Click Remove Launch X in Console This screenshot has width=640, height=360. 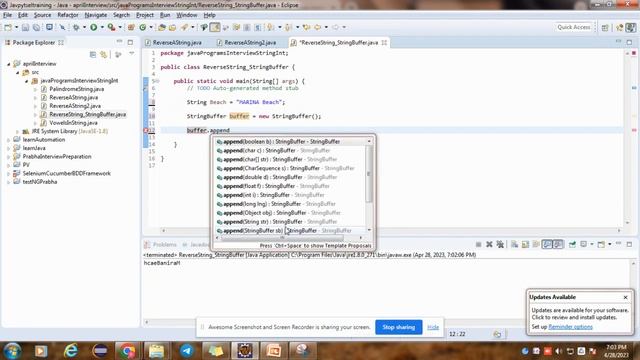[489, 244]
